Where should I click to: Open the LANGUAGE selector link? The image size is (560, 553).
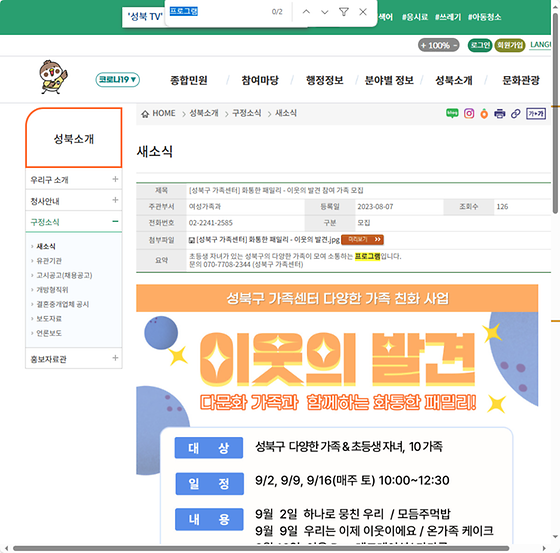540,45
